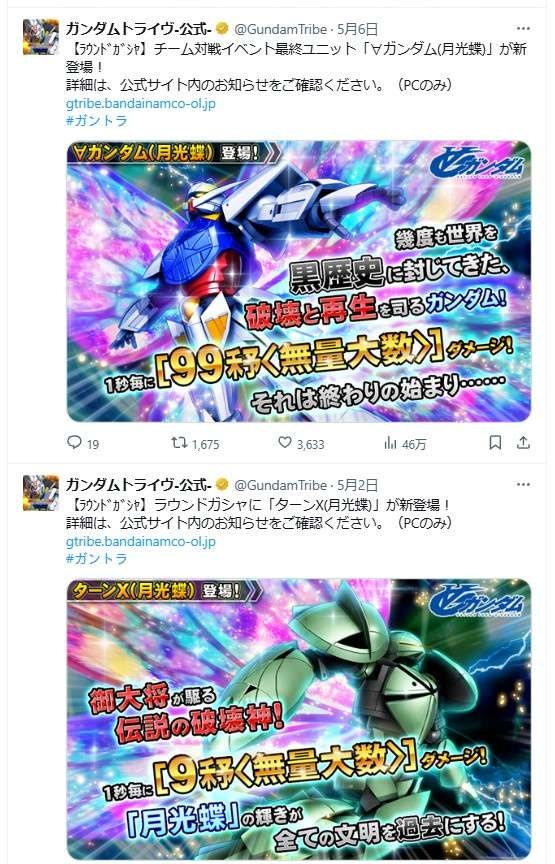Open more options for the May 2 tweet
This screenshot has height=864, width=555.
pyautogui.click(x=523, y=485)
